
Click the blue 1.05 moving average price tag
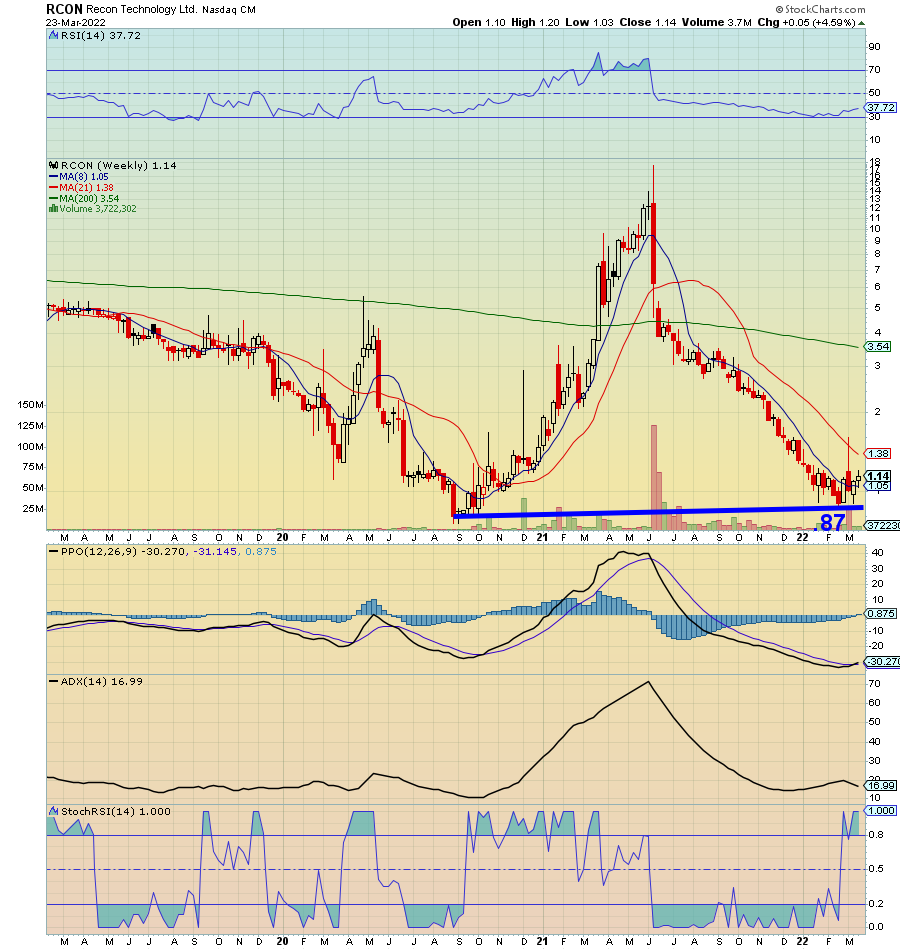coord(878,486)
